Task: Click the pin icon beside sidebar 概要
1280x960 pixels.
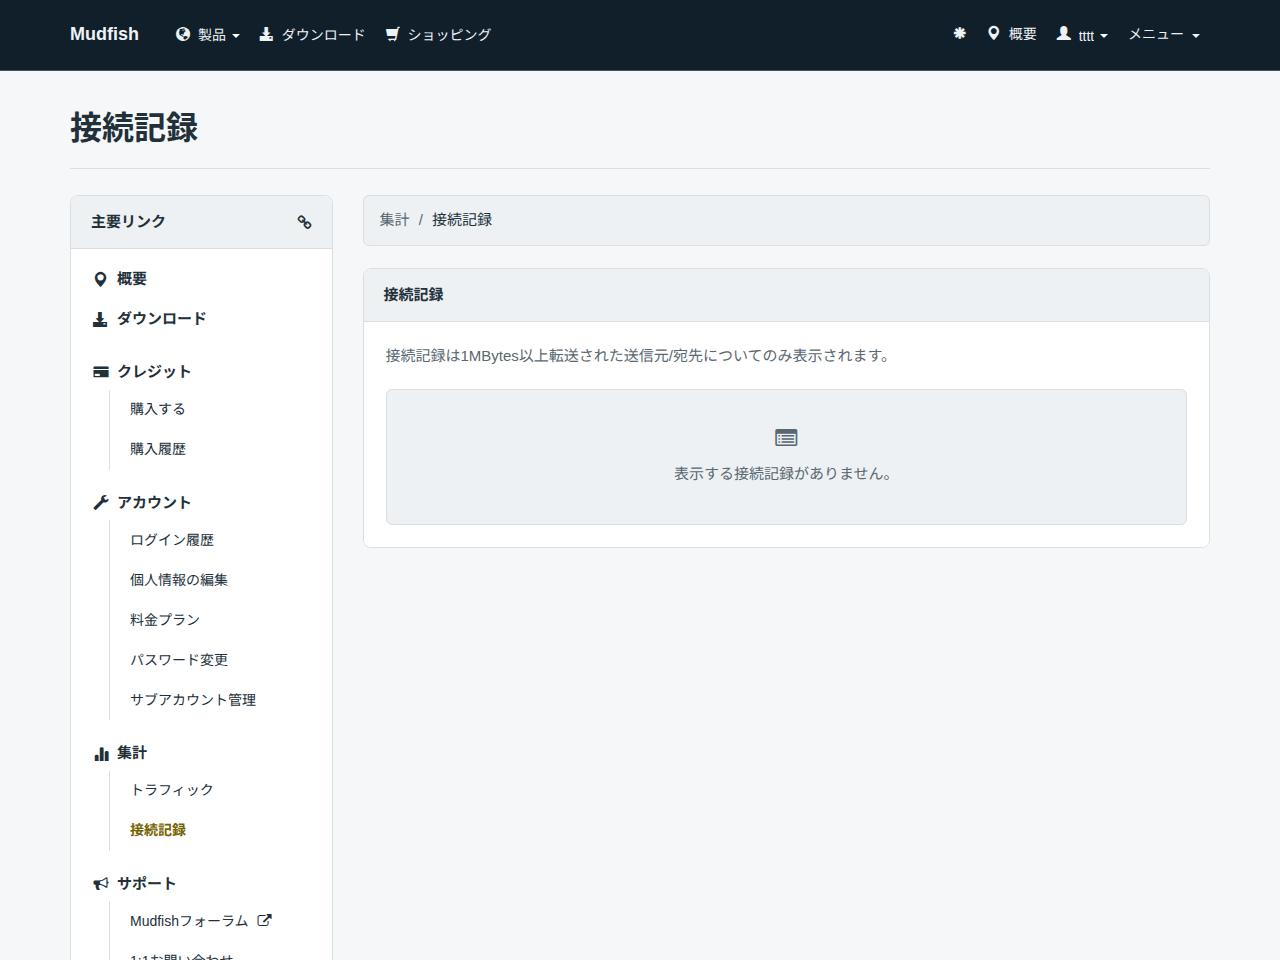Action: [x=100, y=279]
